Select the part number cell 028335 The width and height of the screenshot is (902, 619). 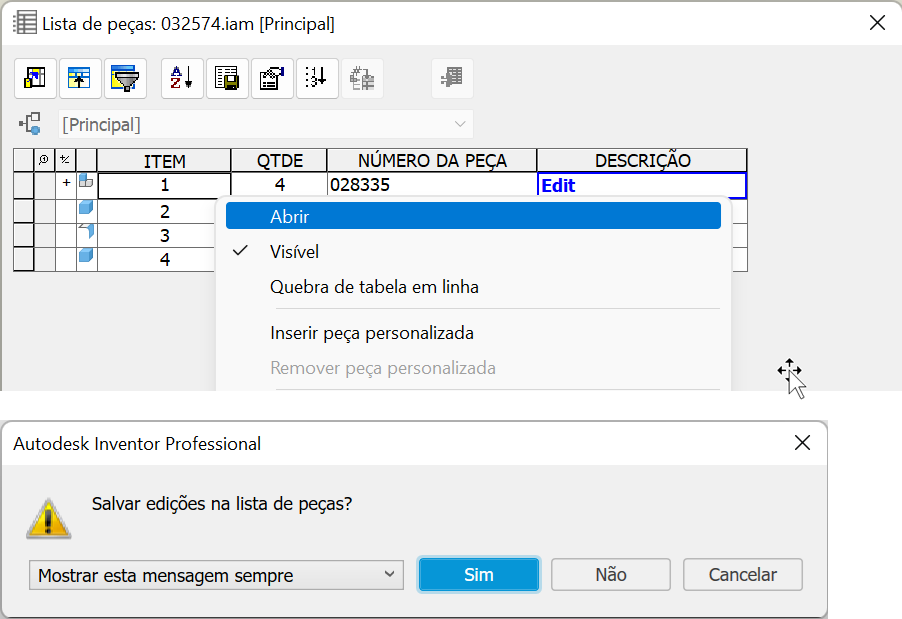click(432, 185)
